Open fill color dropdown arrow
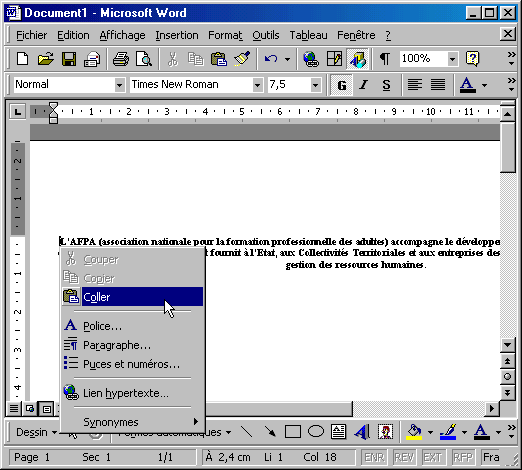Viewport: 522px width, 470px height. pyautogui.click(x=430, y=432)
